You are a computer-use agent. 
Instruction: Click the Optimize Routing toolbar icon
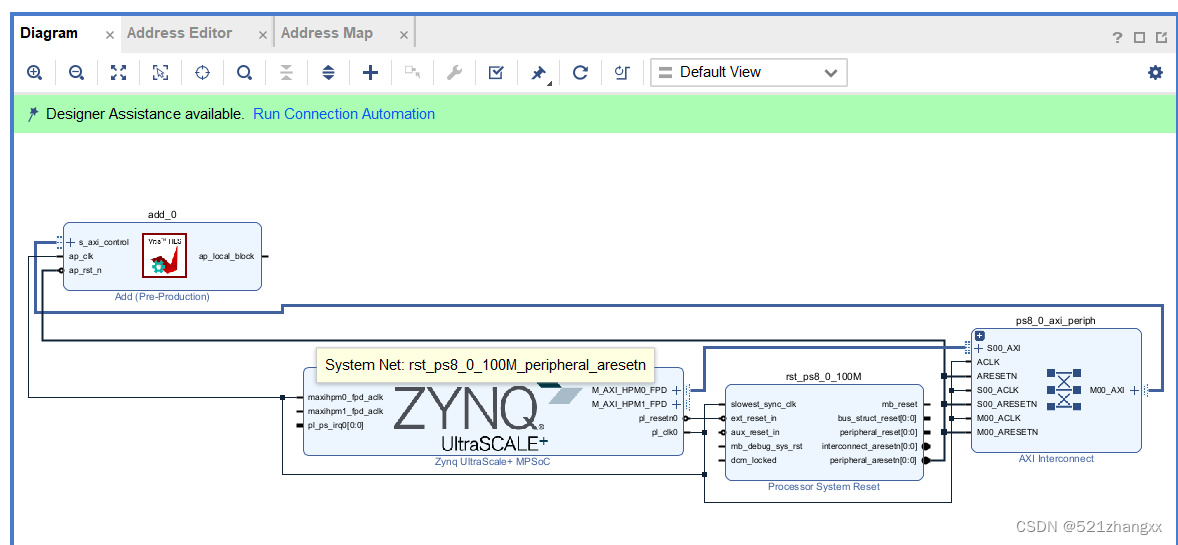coord(621,73)
